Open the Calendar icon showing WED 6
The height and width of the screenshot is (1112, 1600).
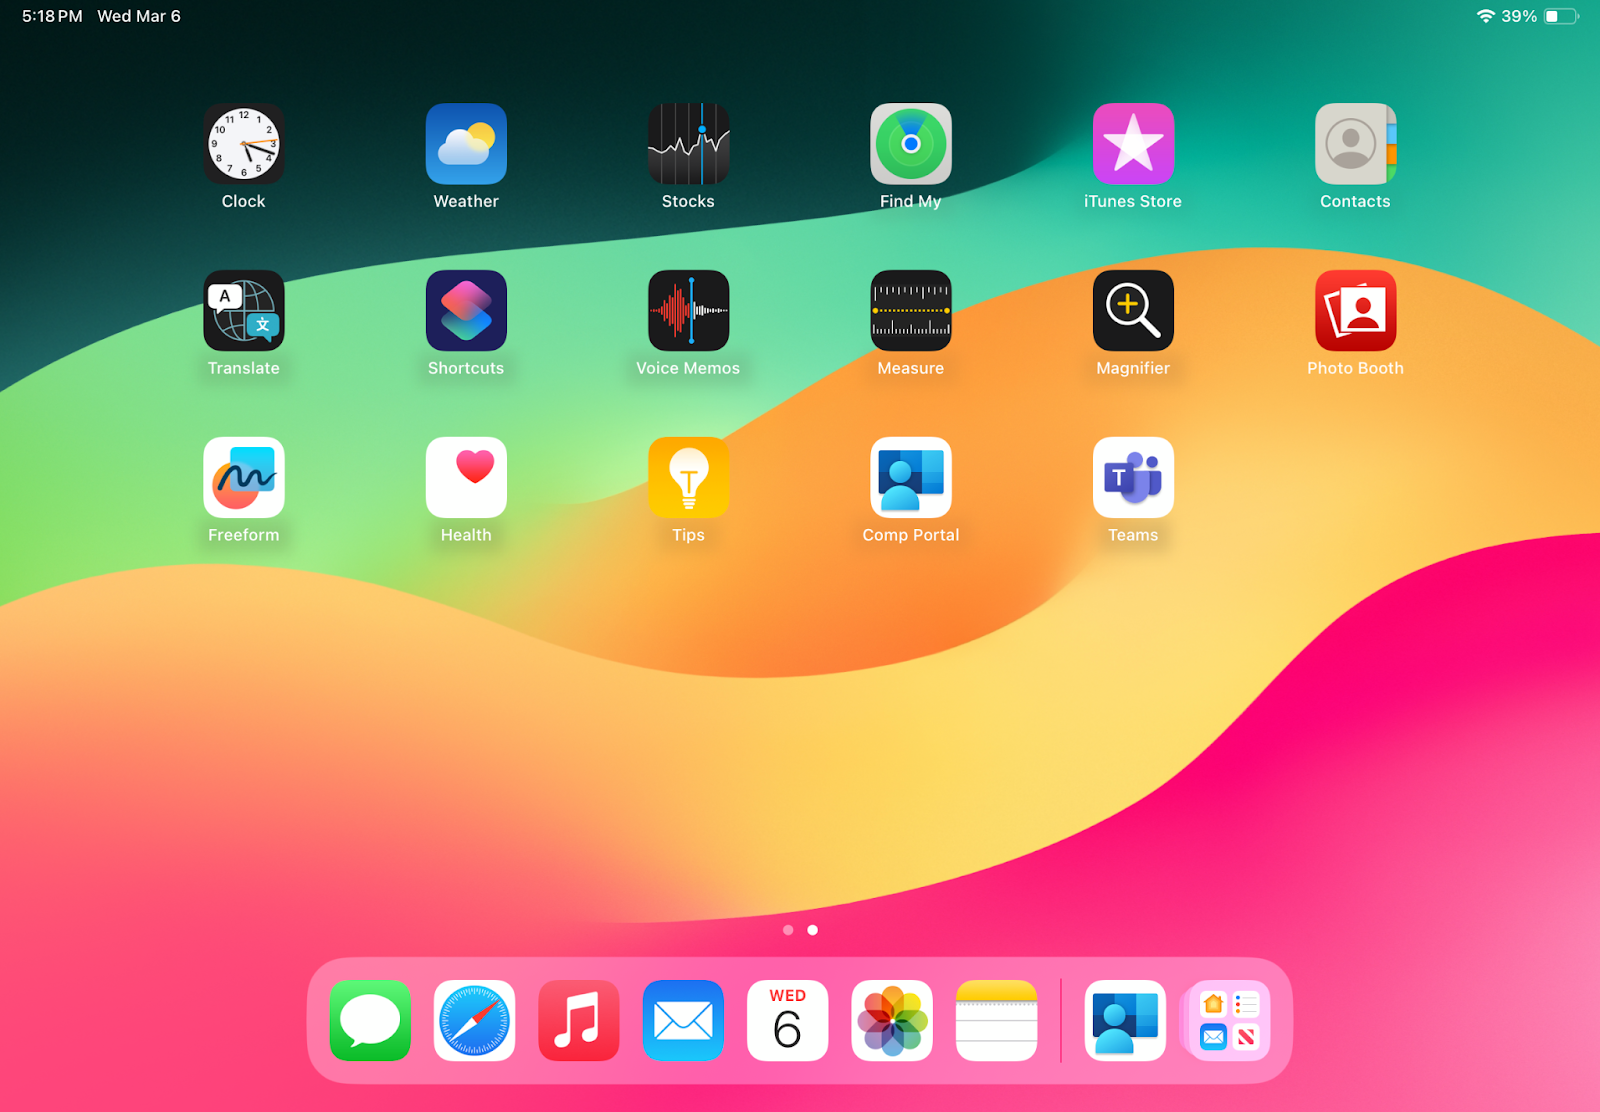coord(787,1021)
